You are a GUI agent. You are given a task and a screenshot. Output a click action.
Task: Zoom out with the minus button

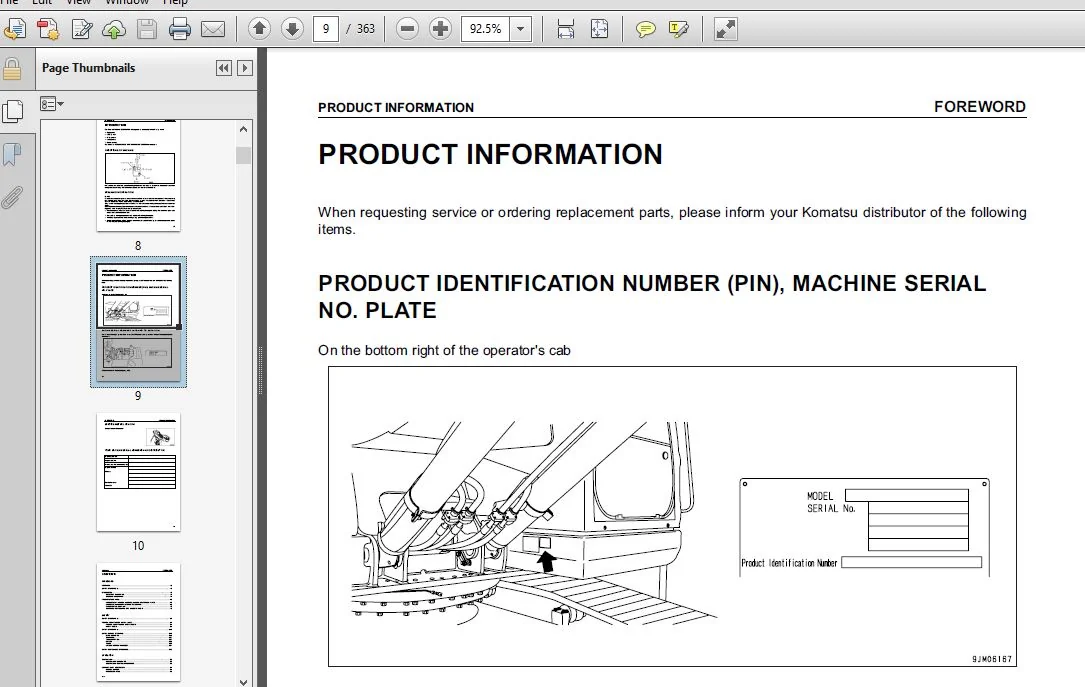(408, 28)
